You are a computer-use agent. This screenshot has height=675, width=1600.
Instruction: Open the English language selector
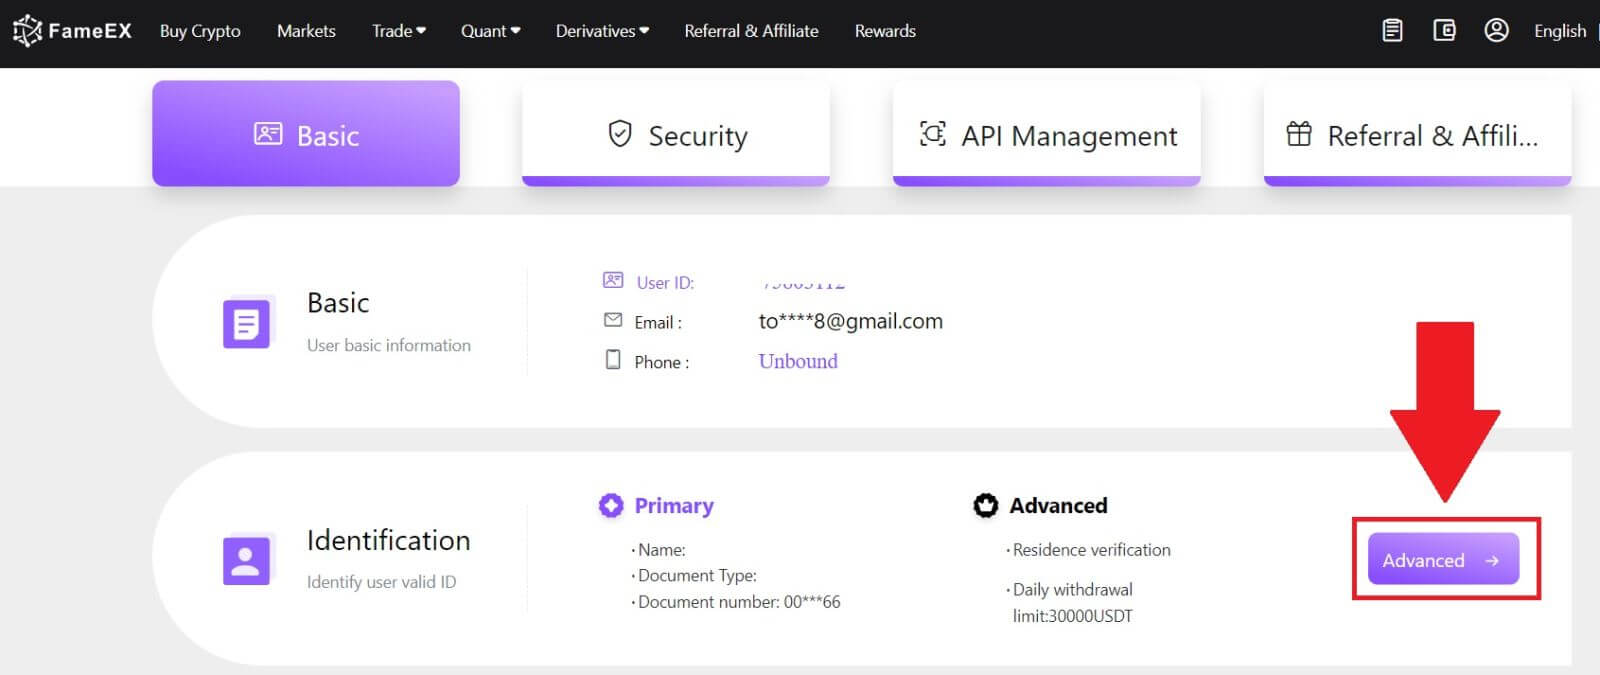1559,31
